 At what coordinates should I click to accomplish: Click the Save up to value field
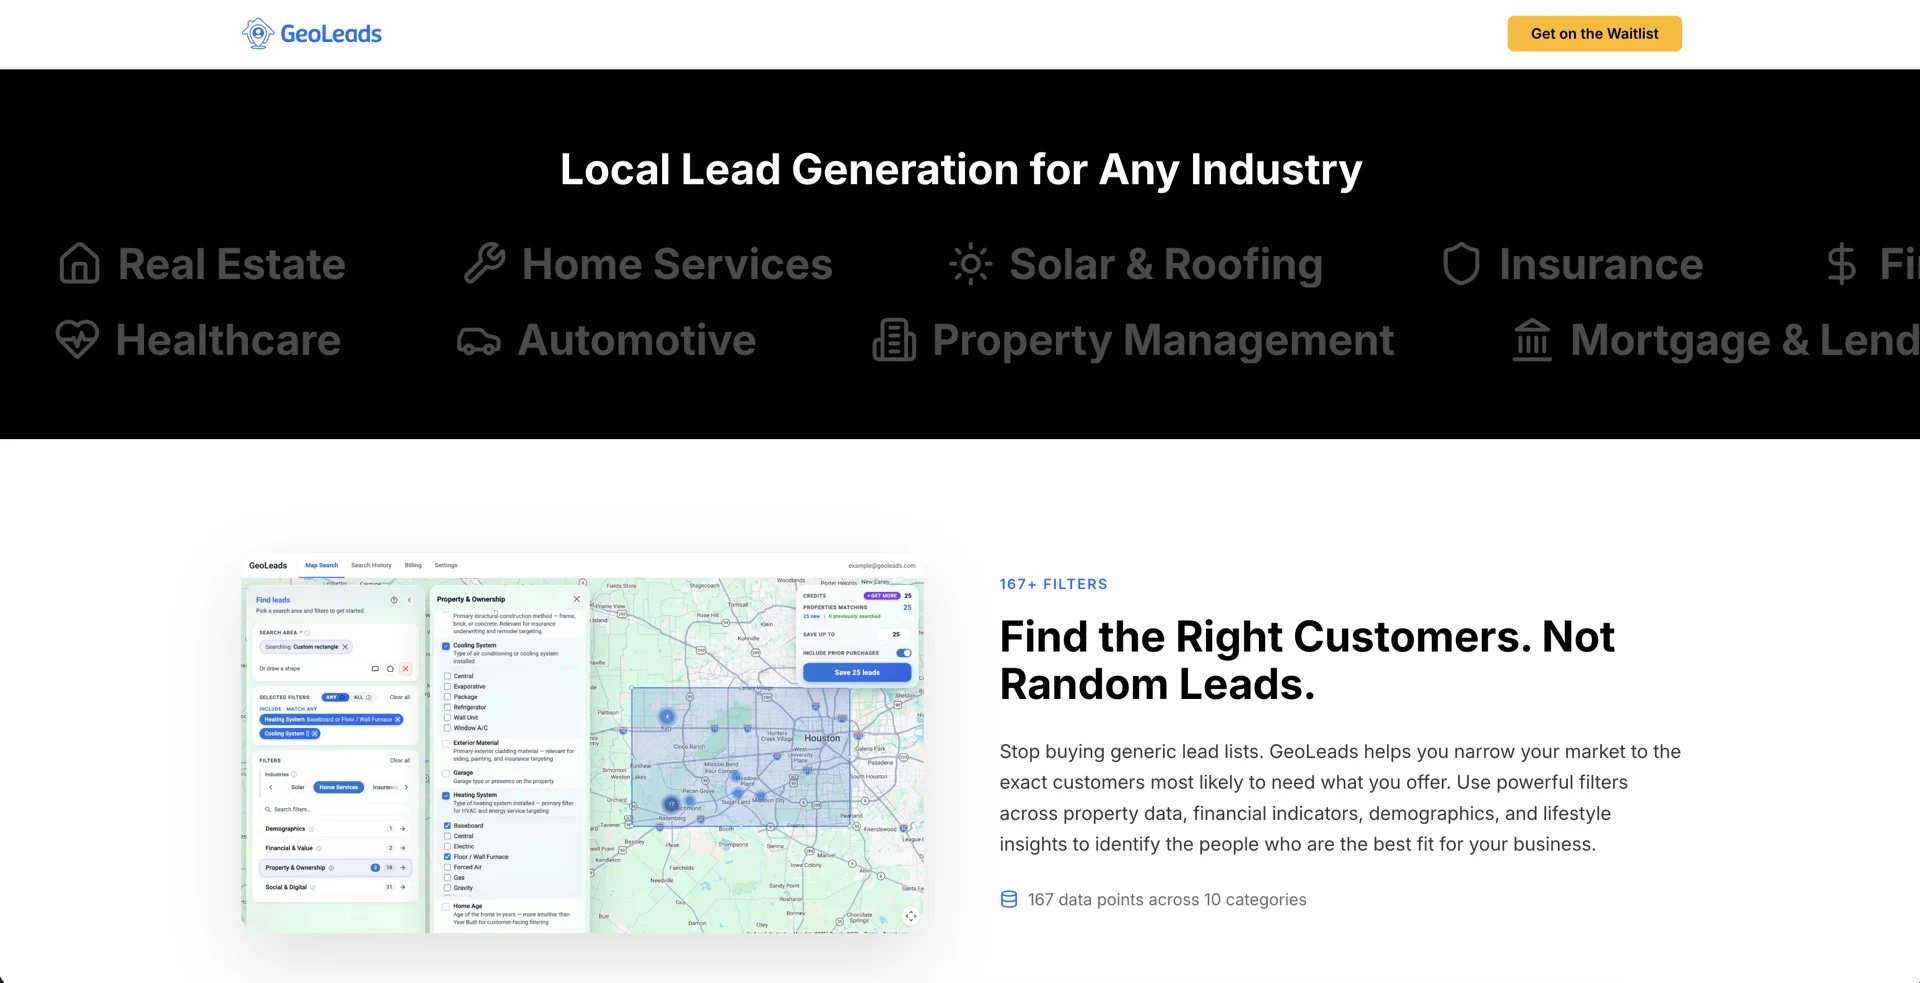[x=895, y=634]
